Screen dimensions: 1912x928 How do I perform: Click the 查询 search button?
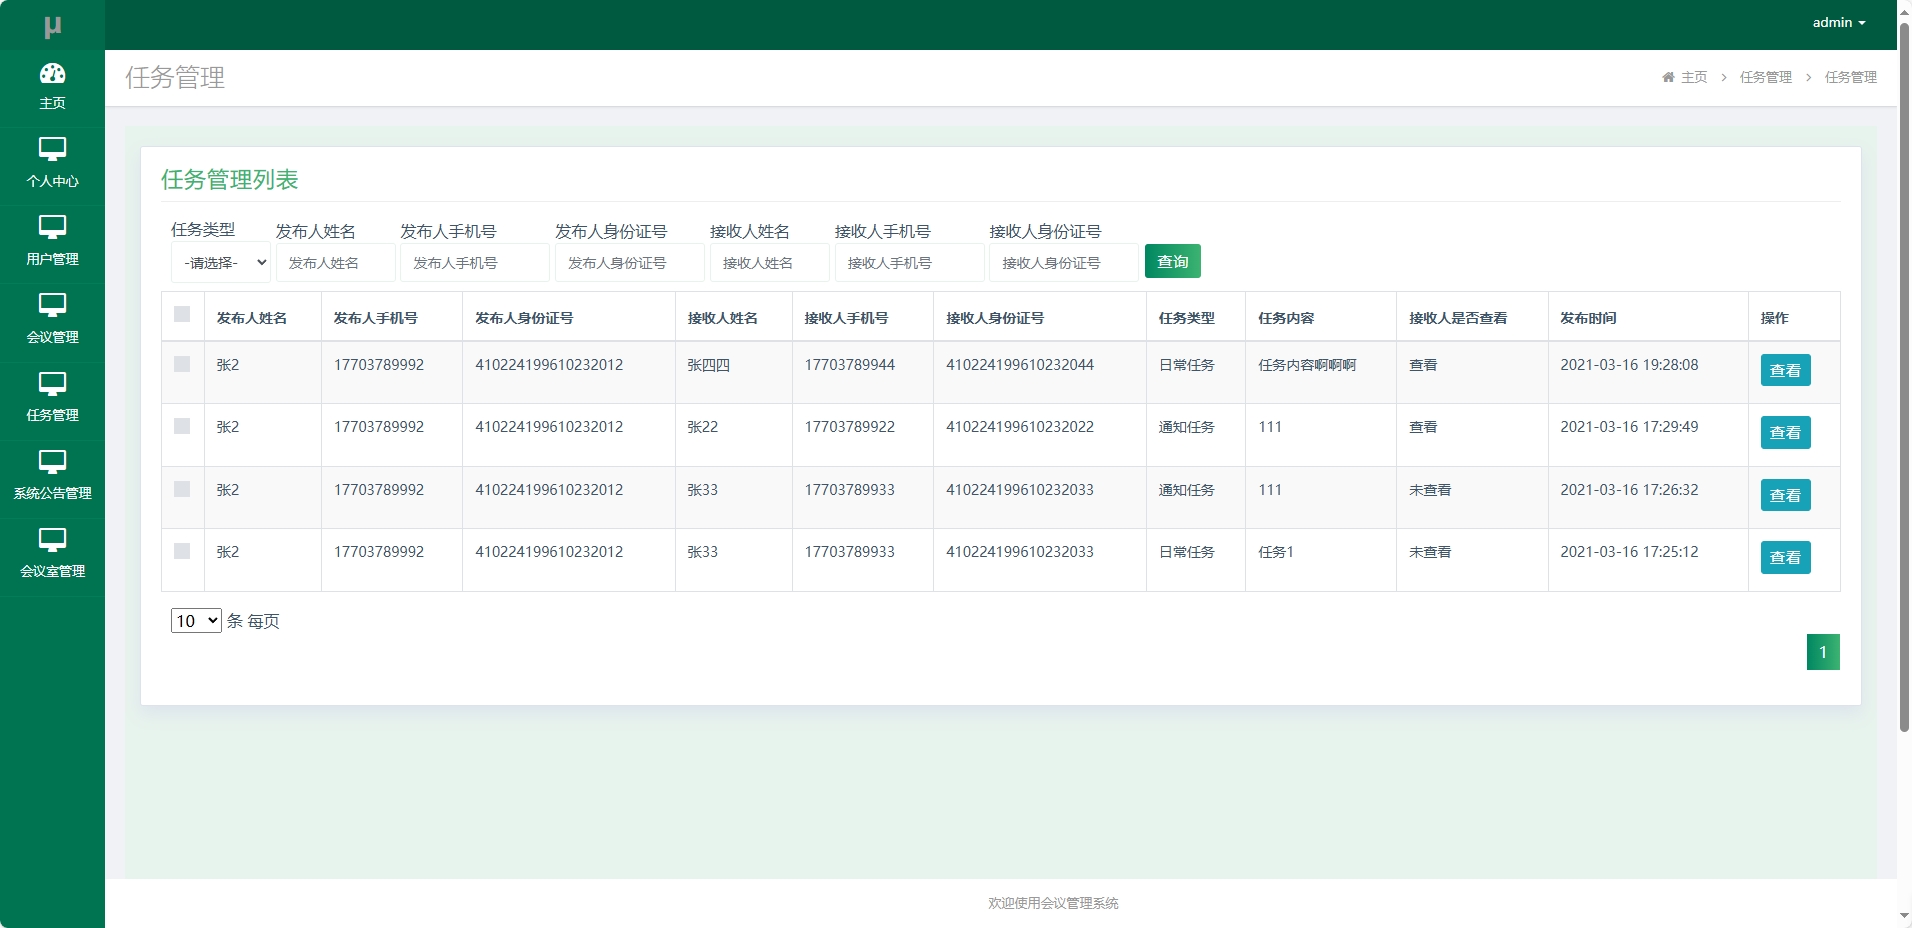[1172, 261]
